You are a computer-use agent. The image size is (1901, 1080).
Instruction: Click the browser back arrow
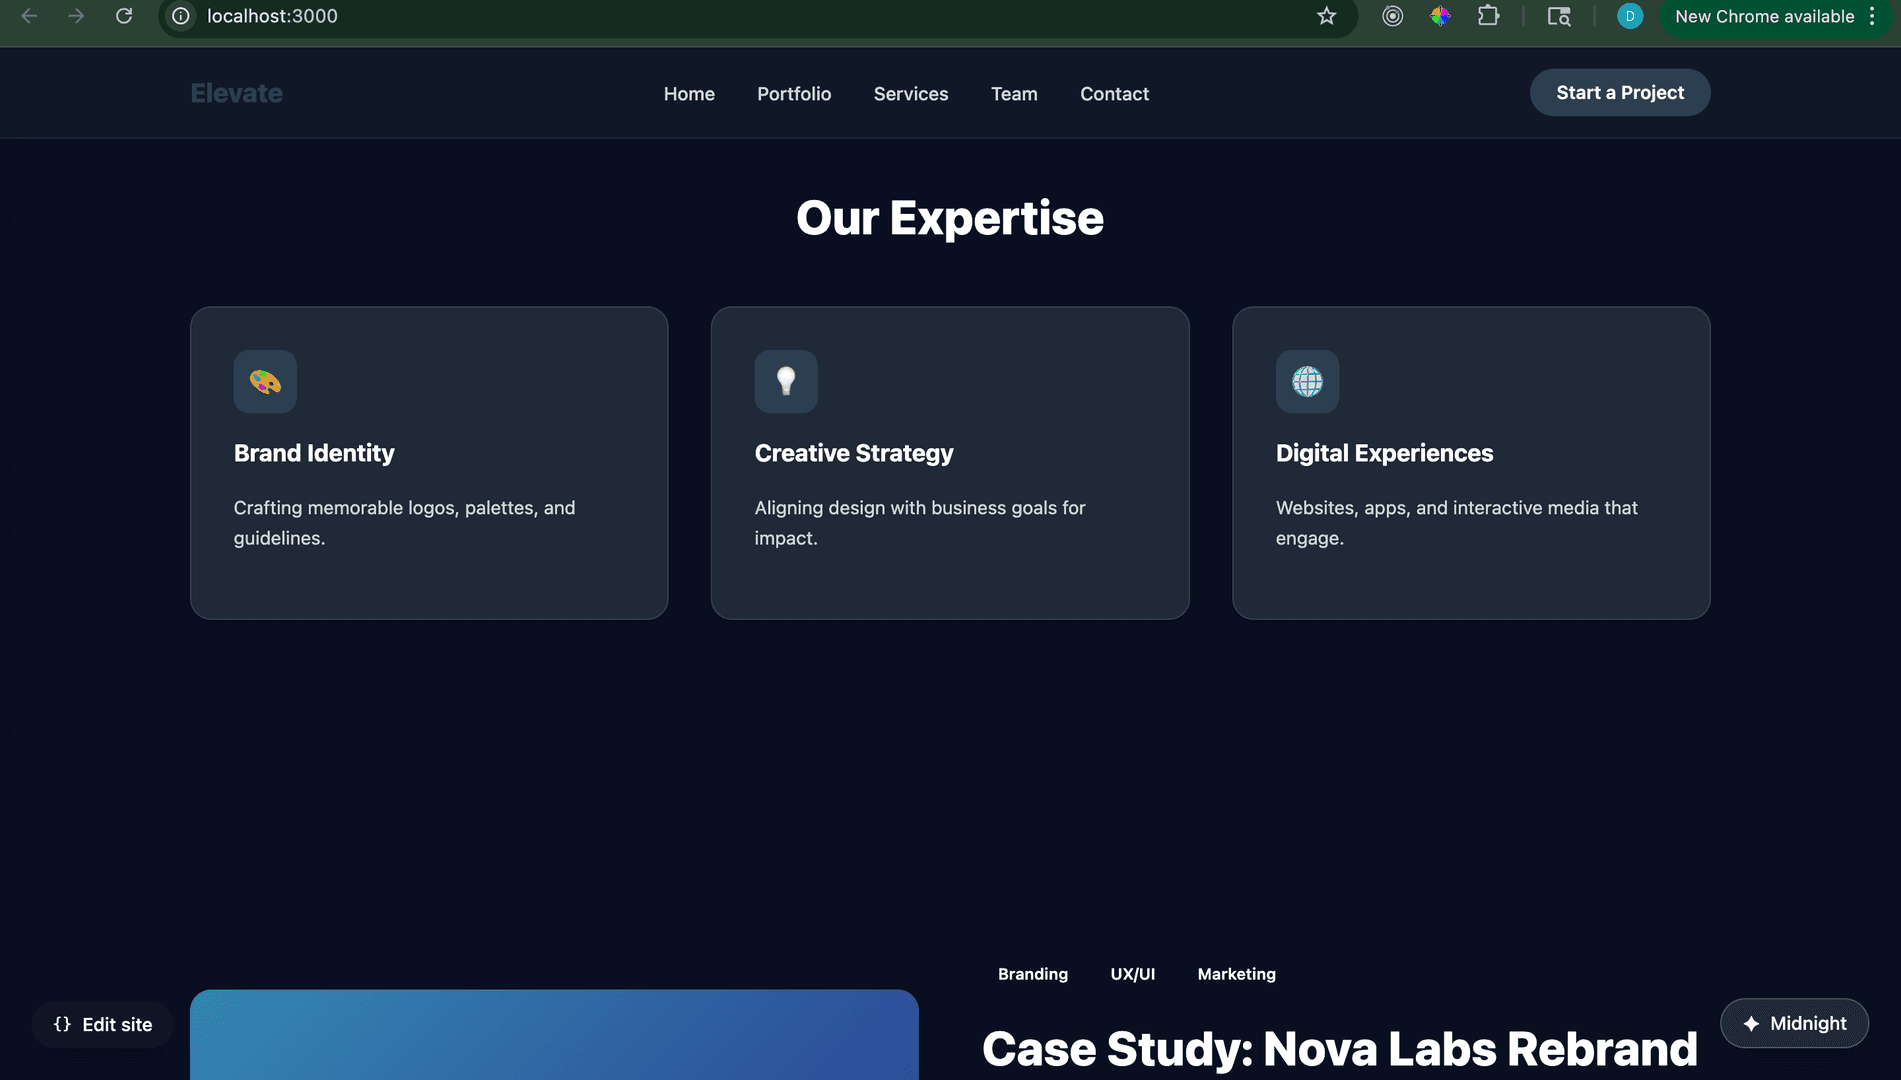pos(29,16)
